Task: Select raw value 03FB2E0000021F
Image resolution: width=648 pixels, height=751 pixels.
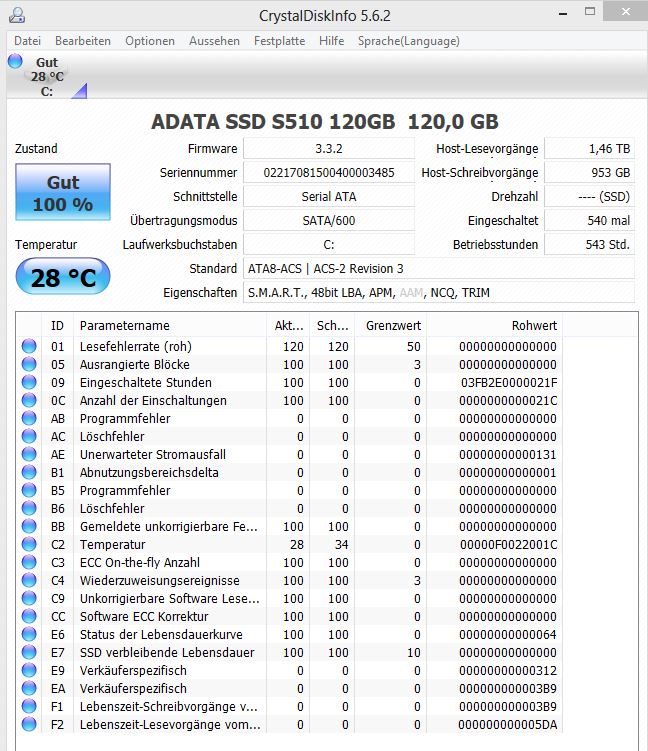Action: tap(509, 382)
